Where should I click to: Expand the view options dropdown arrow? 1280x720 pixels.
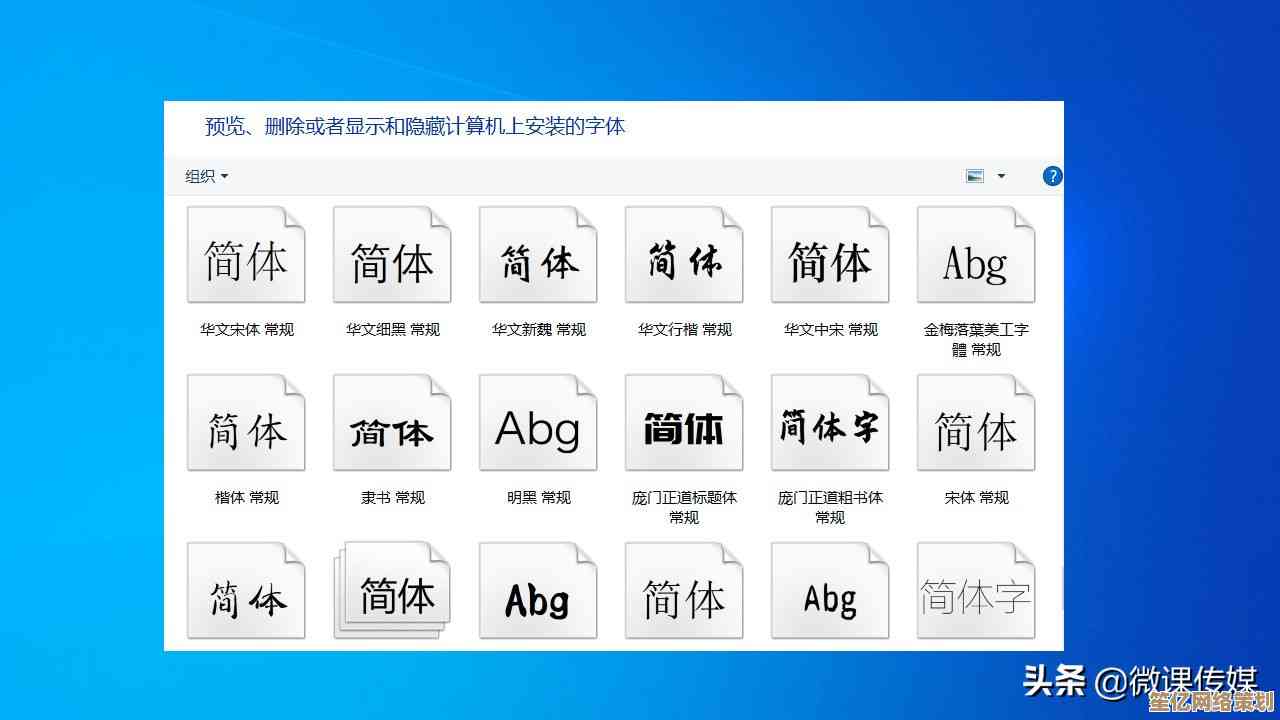(1001, 176)
